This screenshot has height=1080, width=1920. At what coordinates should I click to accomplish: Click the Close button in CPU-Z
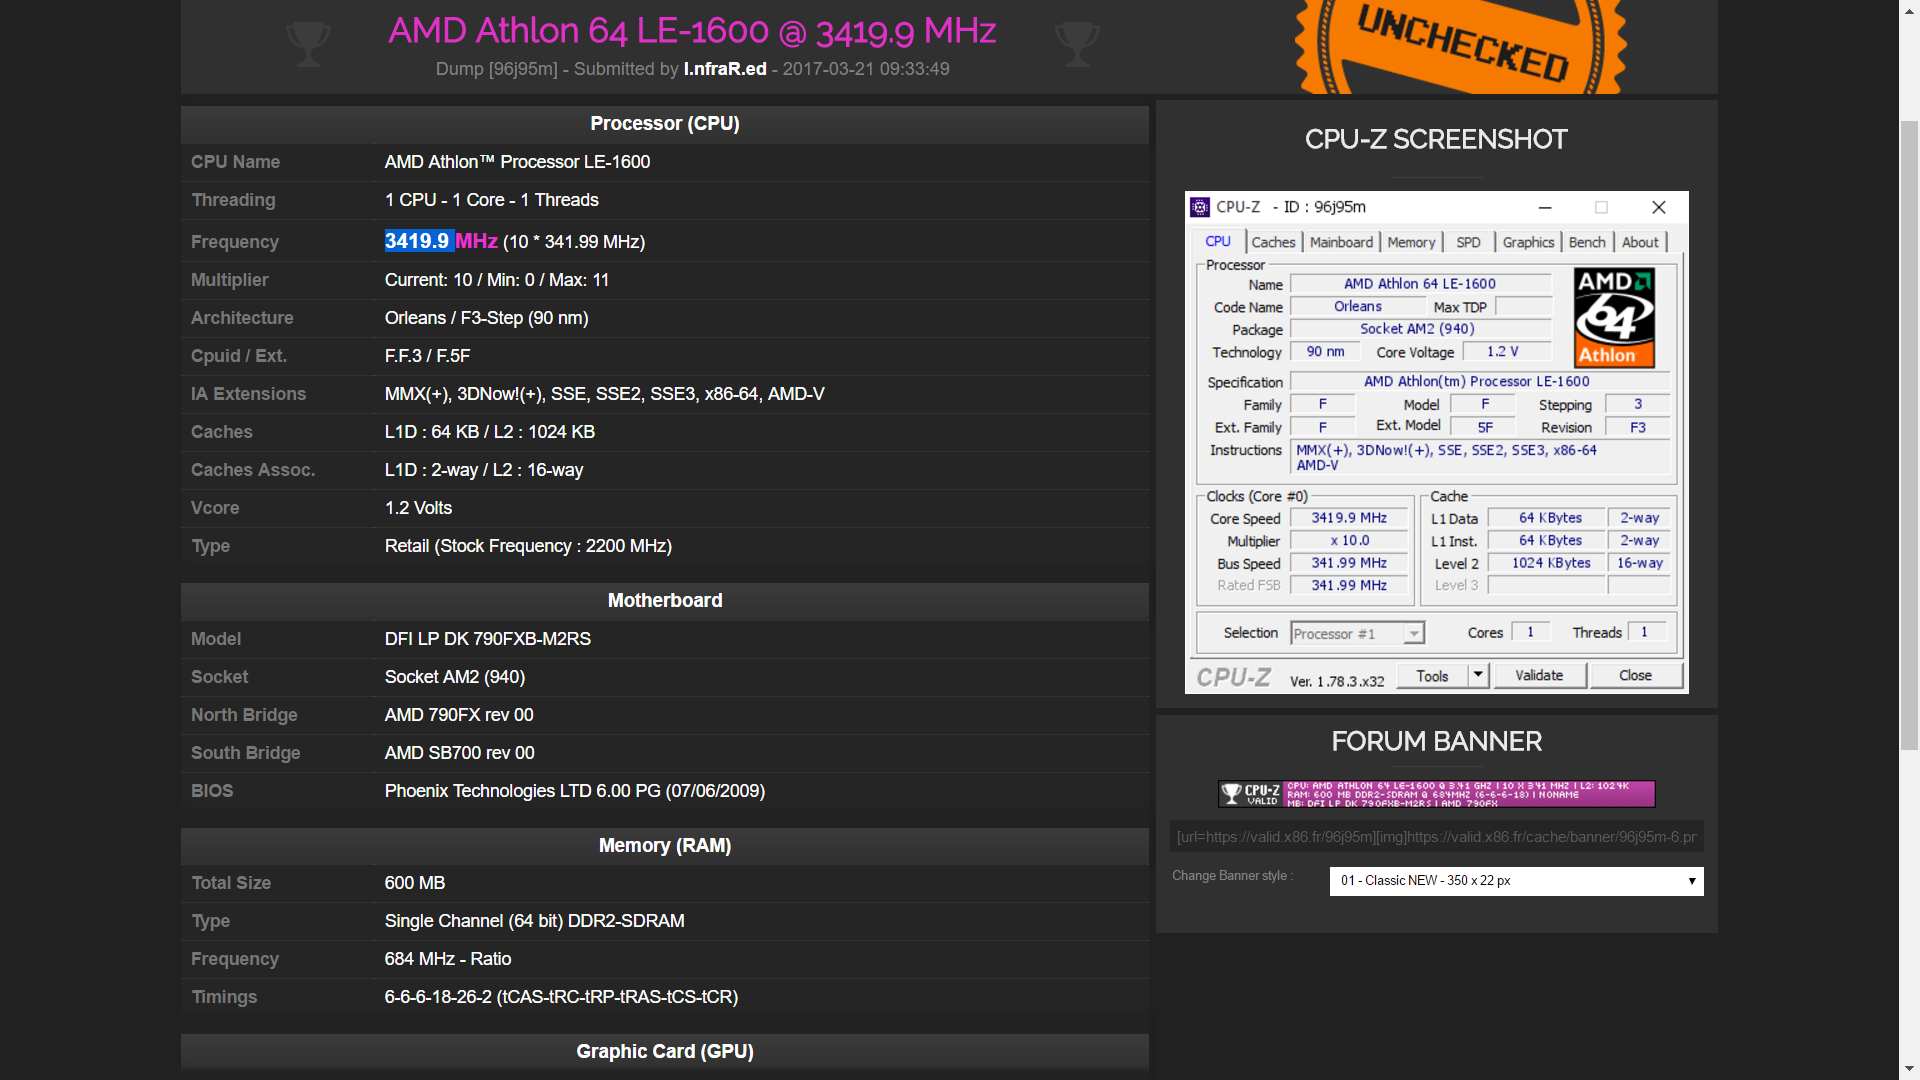(1635, 675)
